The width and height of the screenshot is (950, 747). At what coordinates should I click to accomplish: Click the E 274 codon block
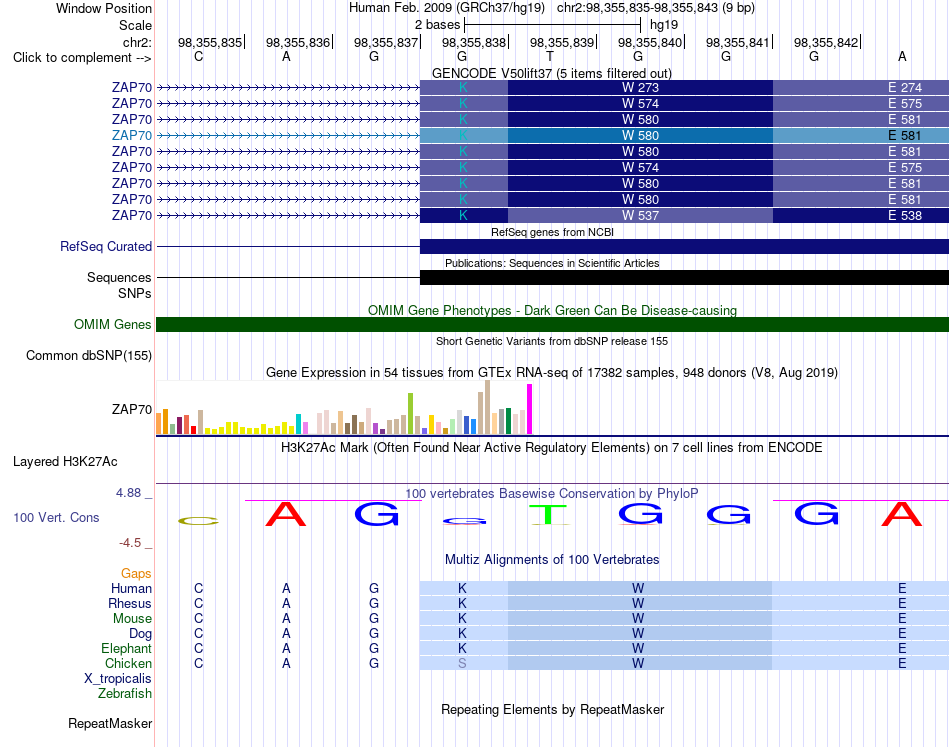tap(861, 87)
